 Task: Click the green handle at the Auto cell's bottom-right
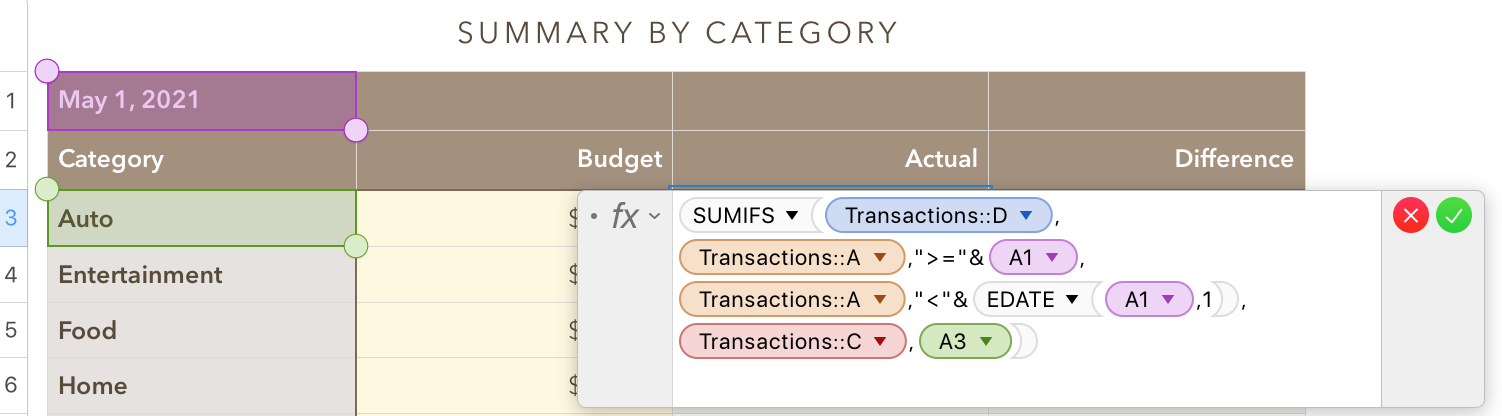[x=356, y=246]
